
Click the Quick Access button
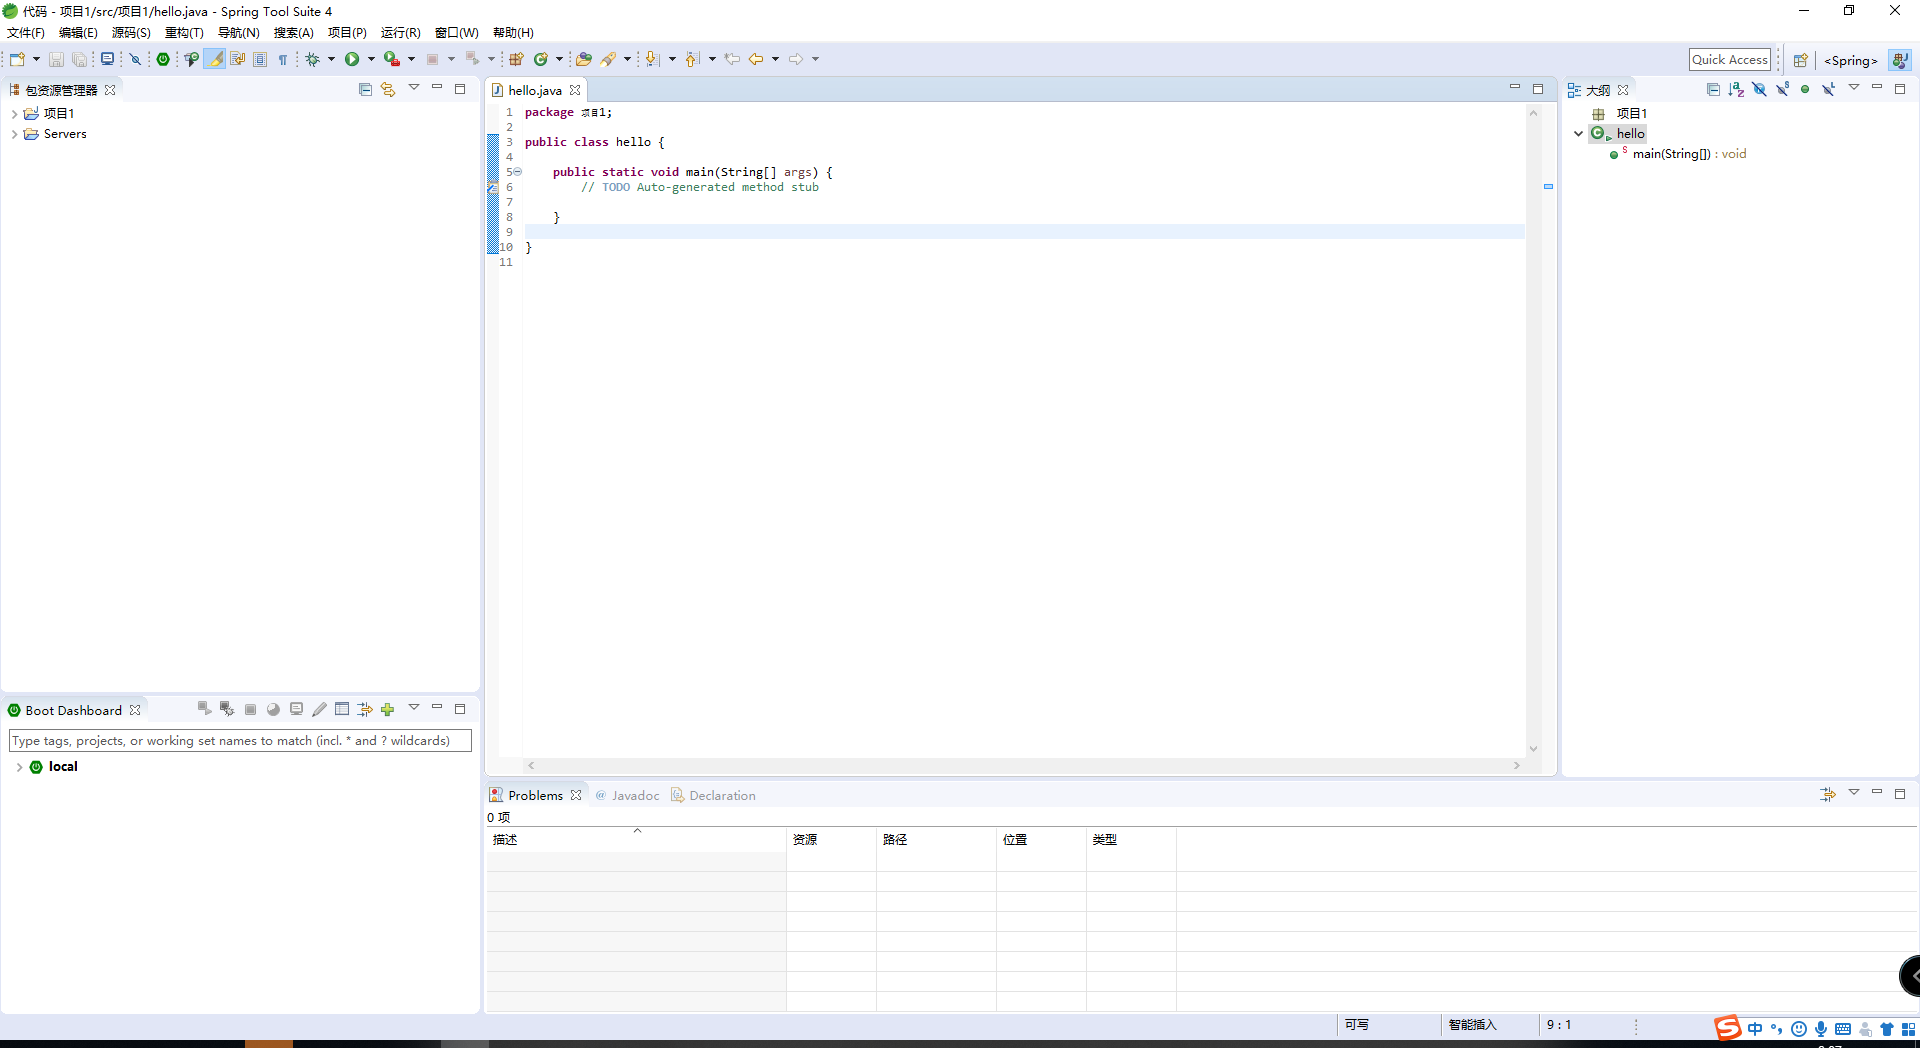coord(1729,59)
